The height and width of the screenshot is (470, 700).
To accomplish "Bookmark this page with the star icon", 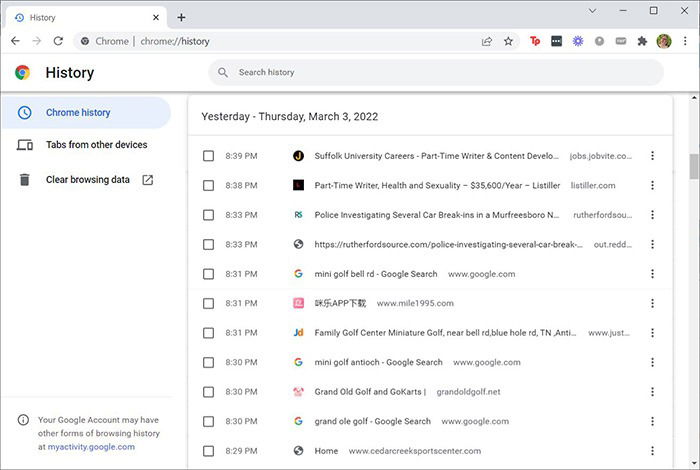I will click(508, 41).
